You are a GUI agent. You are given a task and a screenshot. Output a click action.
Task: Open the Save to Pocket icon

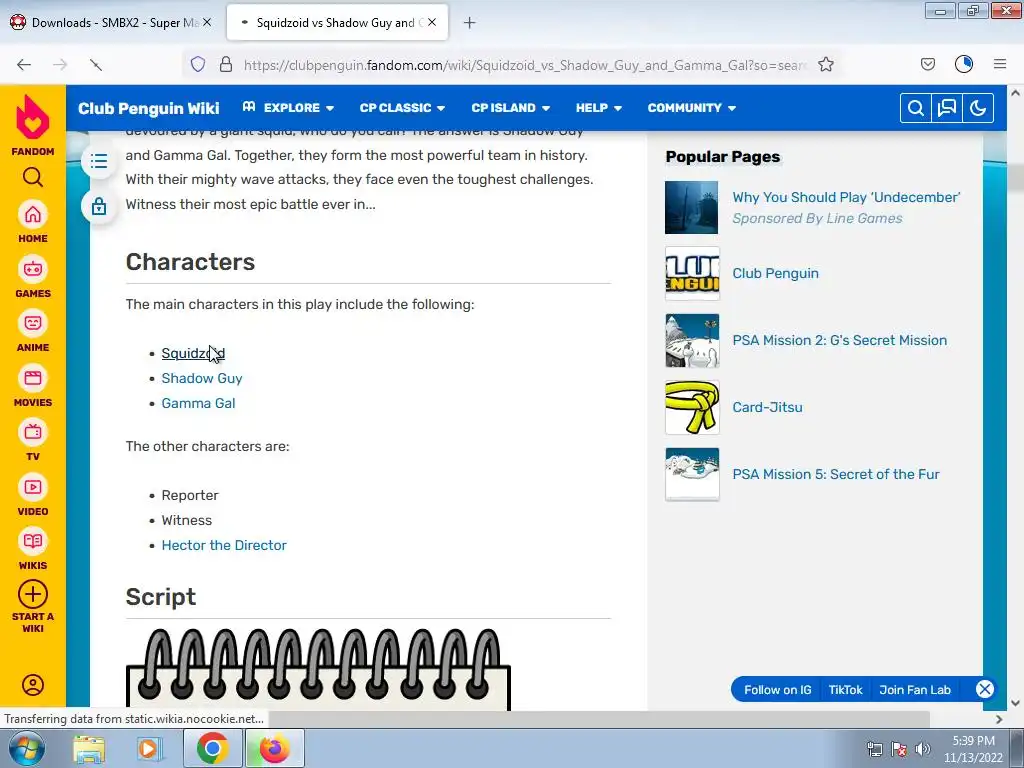[927, 64]
